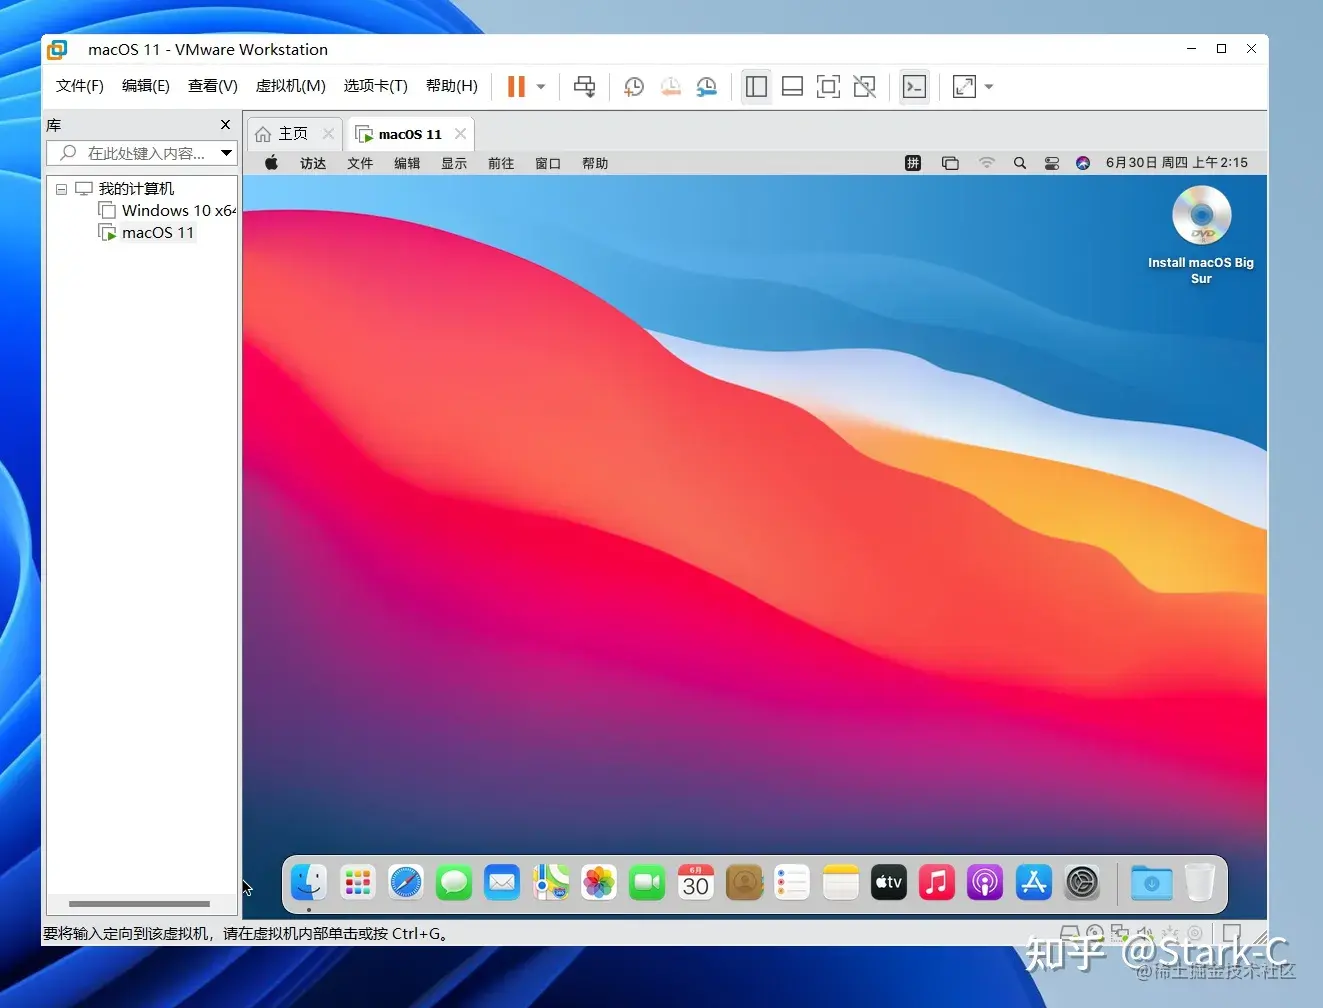Revert to the previous snapshot icon
Screen dimensions: 1323x1008
pos(671,87)
